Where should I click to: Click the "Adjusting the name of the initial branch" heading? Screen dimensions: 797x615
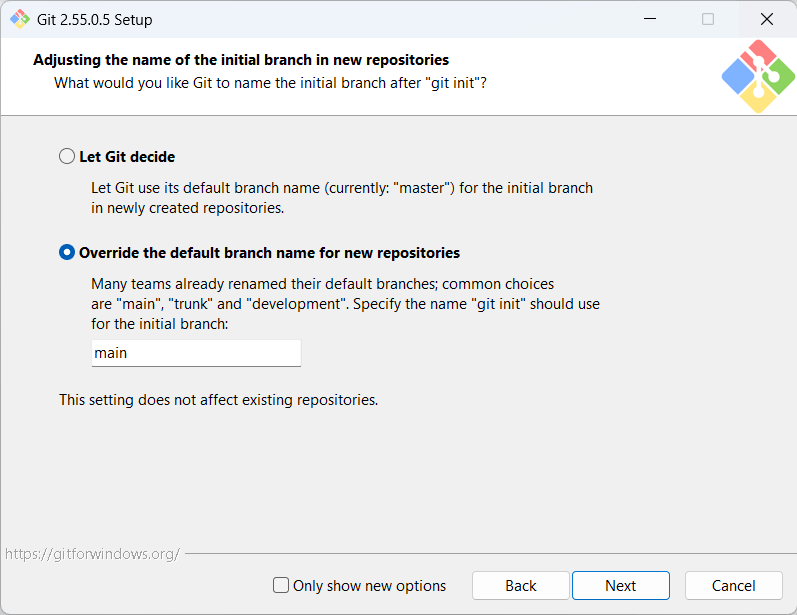(241, 60)
